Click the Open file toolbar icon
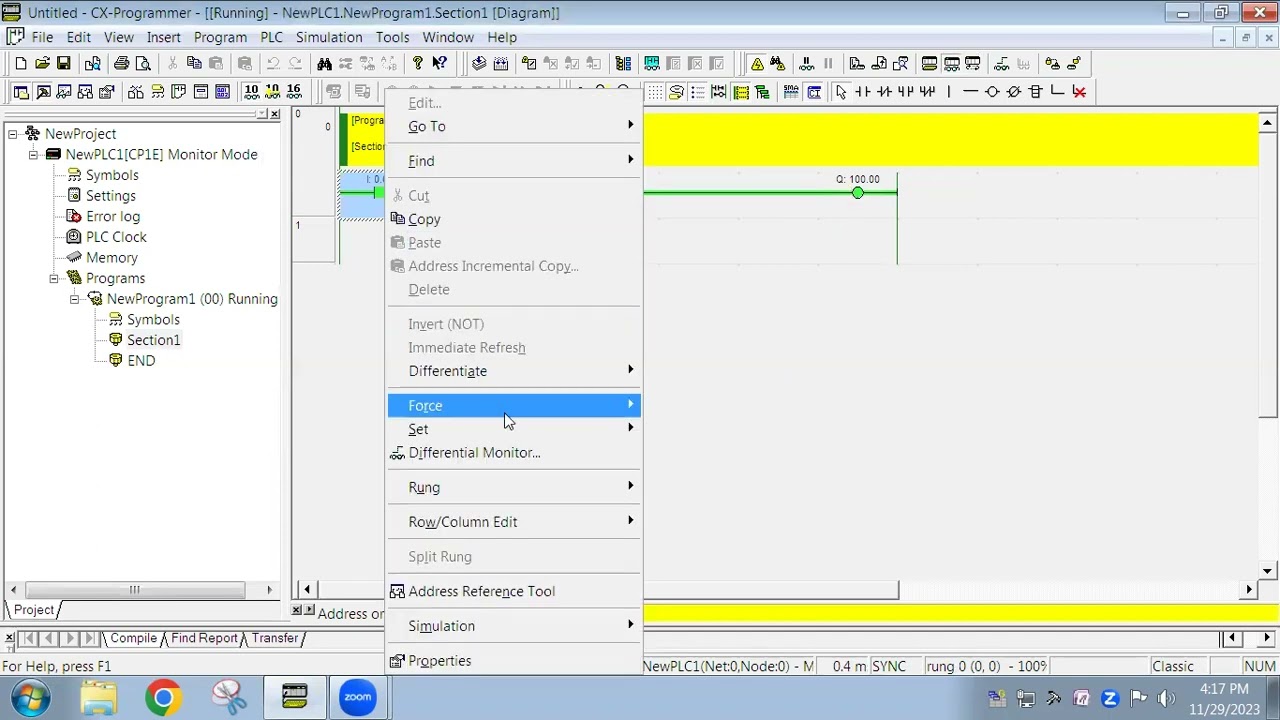The width and height of the screenshot is (1280, 720). 42,64
